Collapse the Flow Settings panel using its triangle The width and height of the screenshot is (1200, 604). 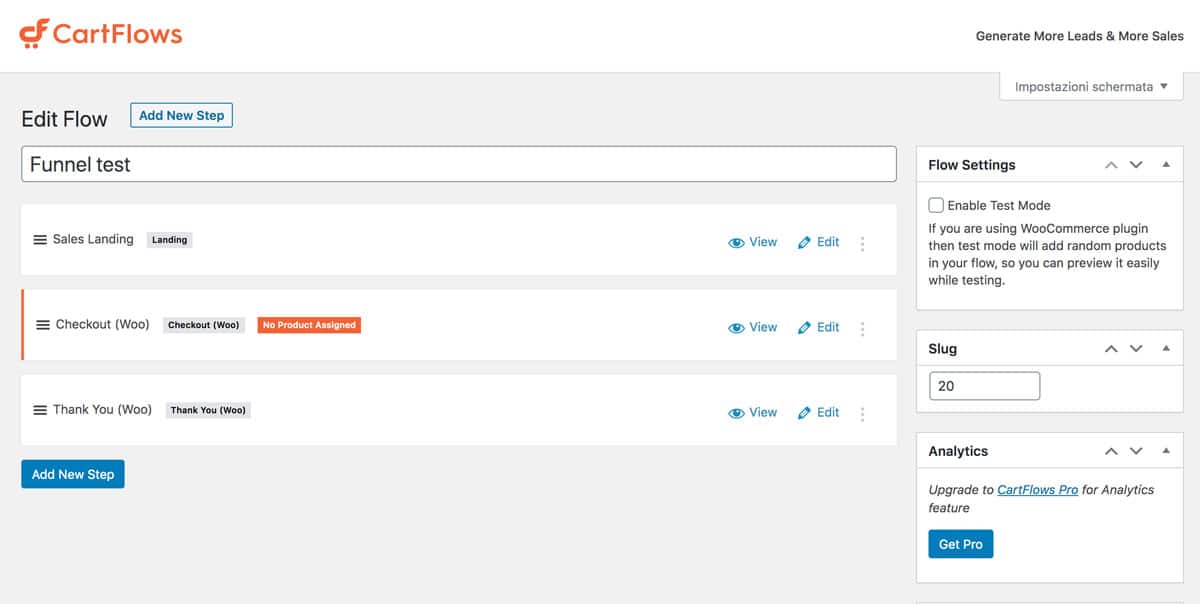(x=1166, y=164)
